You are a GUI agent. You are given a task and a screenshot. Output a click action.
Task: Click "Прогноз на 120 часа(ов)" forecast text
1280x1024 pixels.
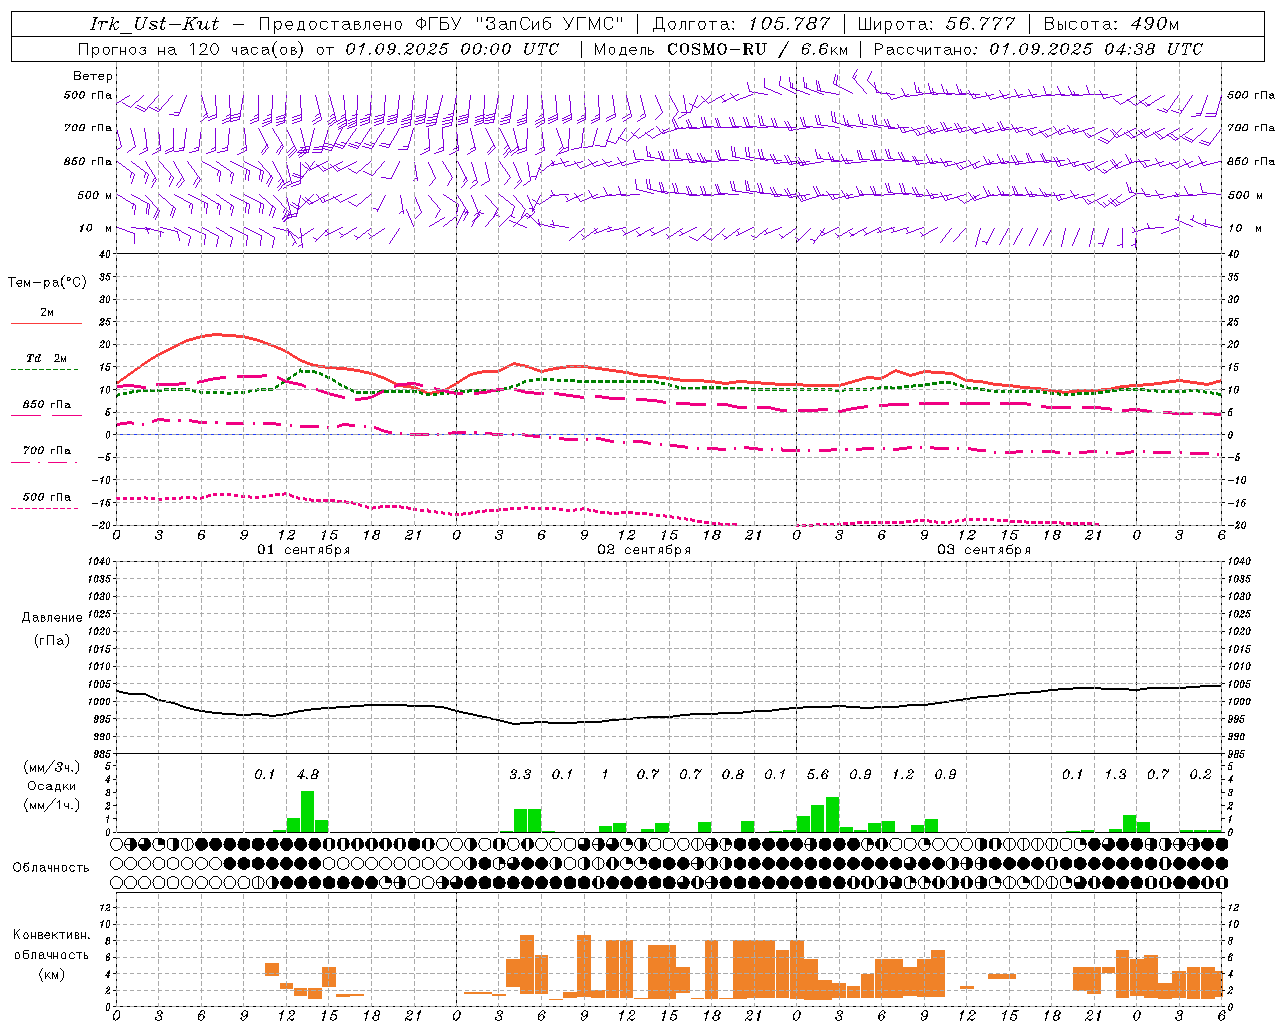[193, 49]
